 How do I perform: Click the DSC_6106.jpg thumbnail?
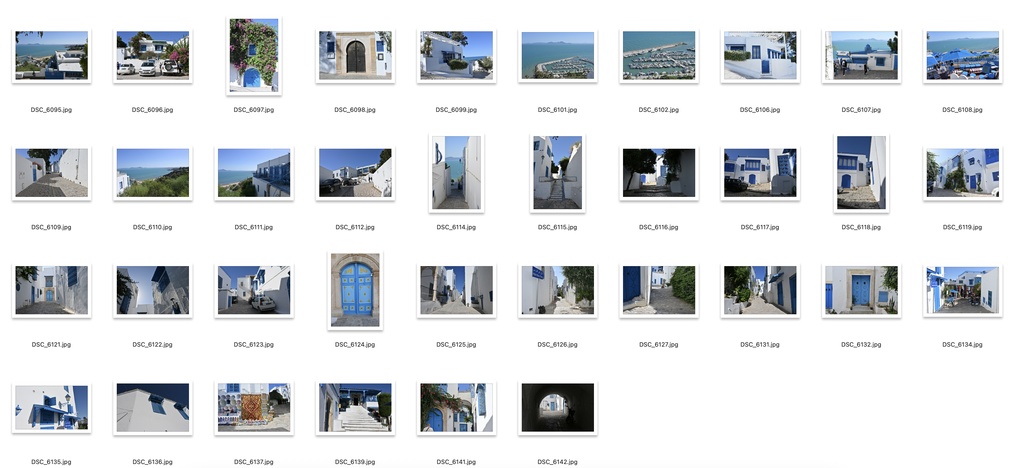[760, 55]
